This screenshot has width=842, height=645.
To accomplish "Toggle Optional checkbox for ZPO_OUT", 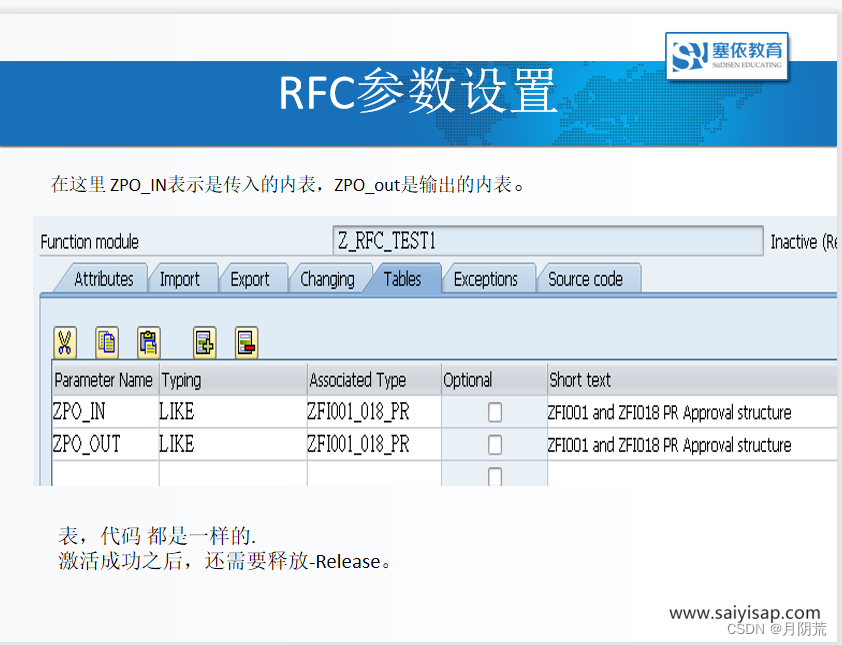I will point(495,445).
